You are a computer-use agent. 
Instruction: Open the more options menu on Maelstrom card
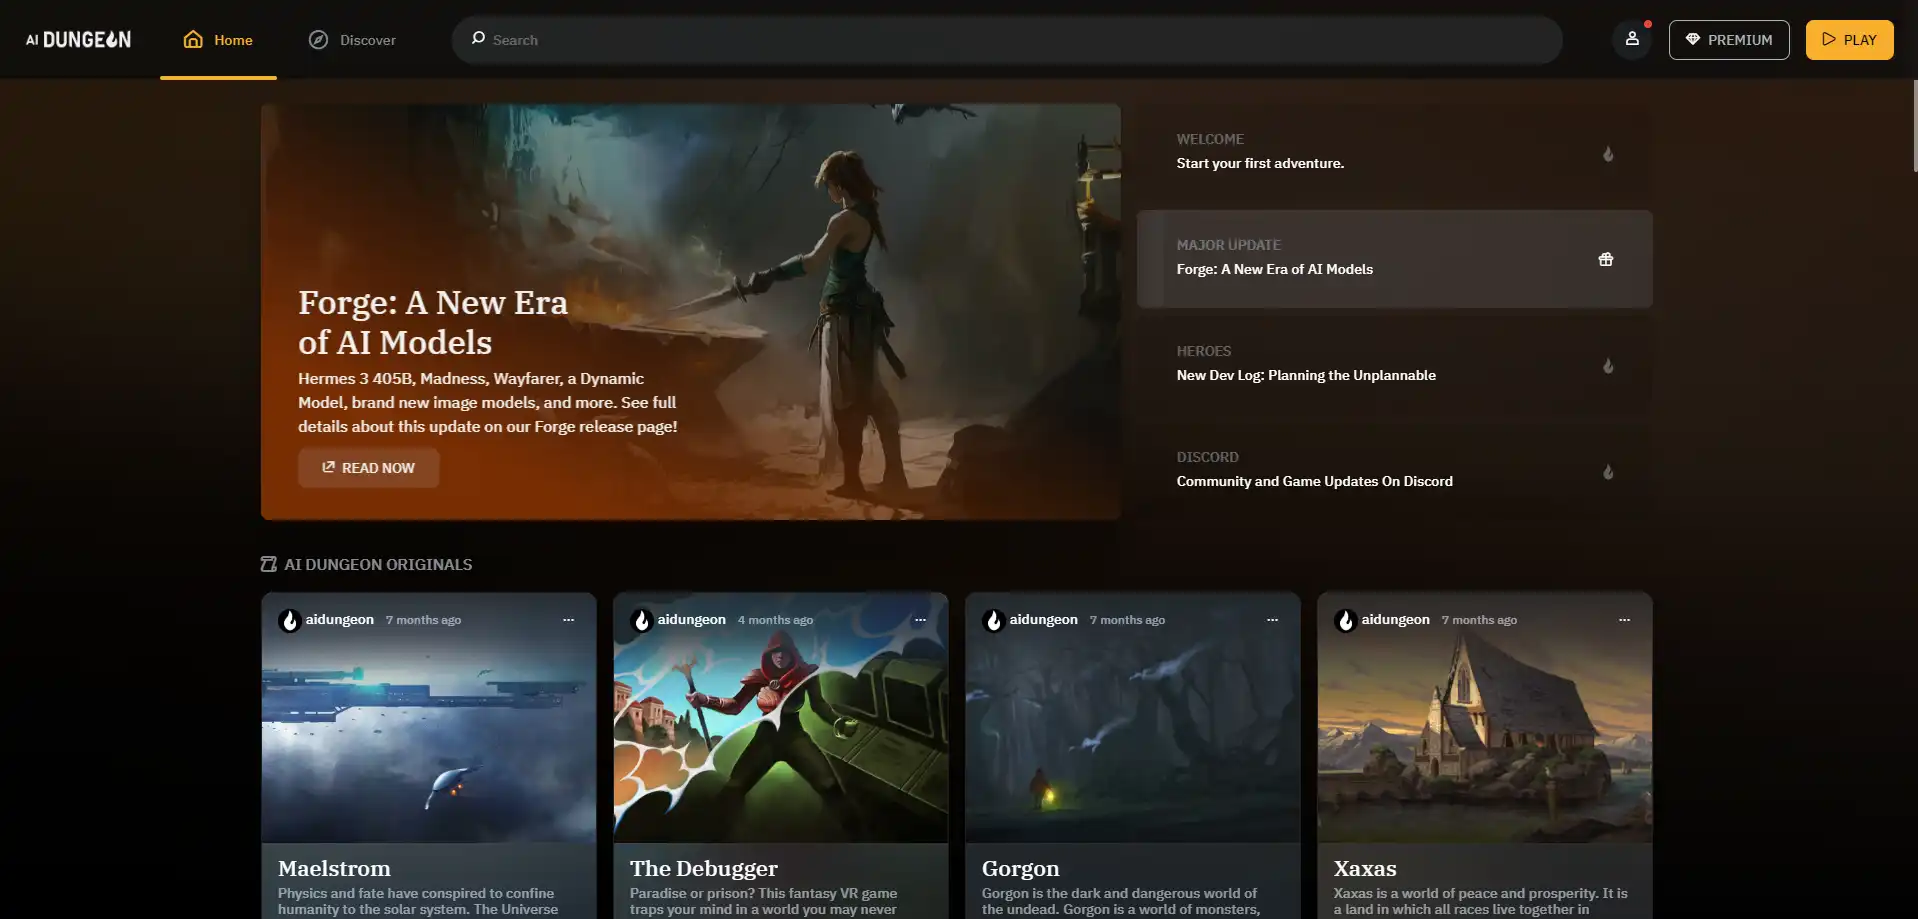[x=569, y=620]
